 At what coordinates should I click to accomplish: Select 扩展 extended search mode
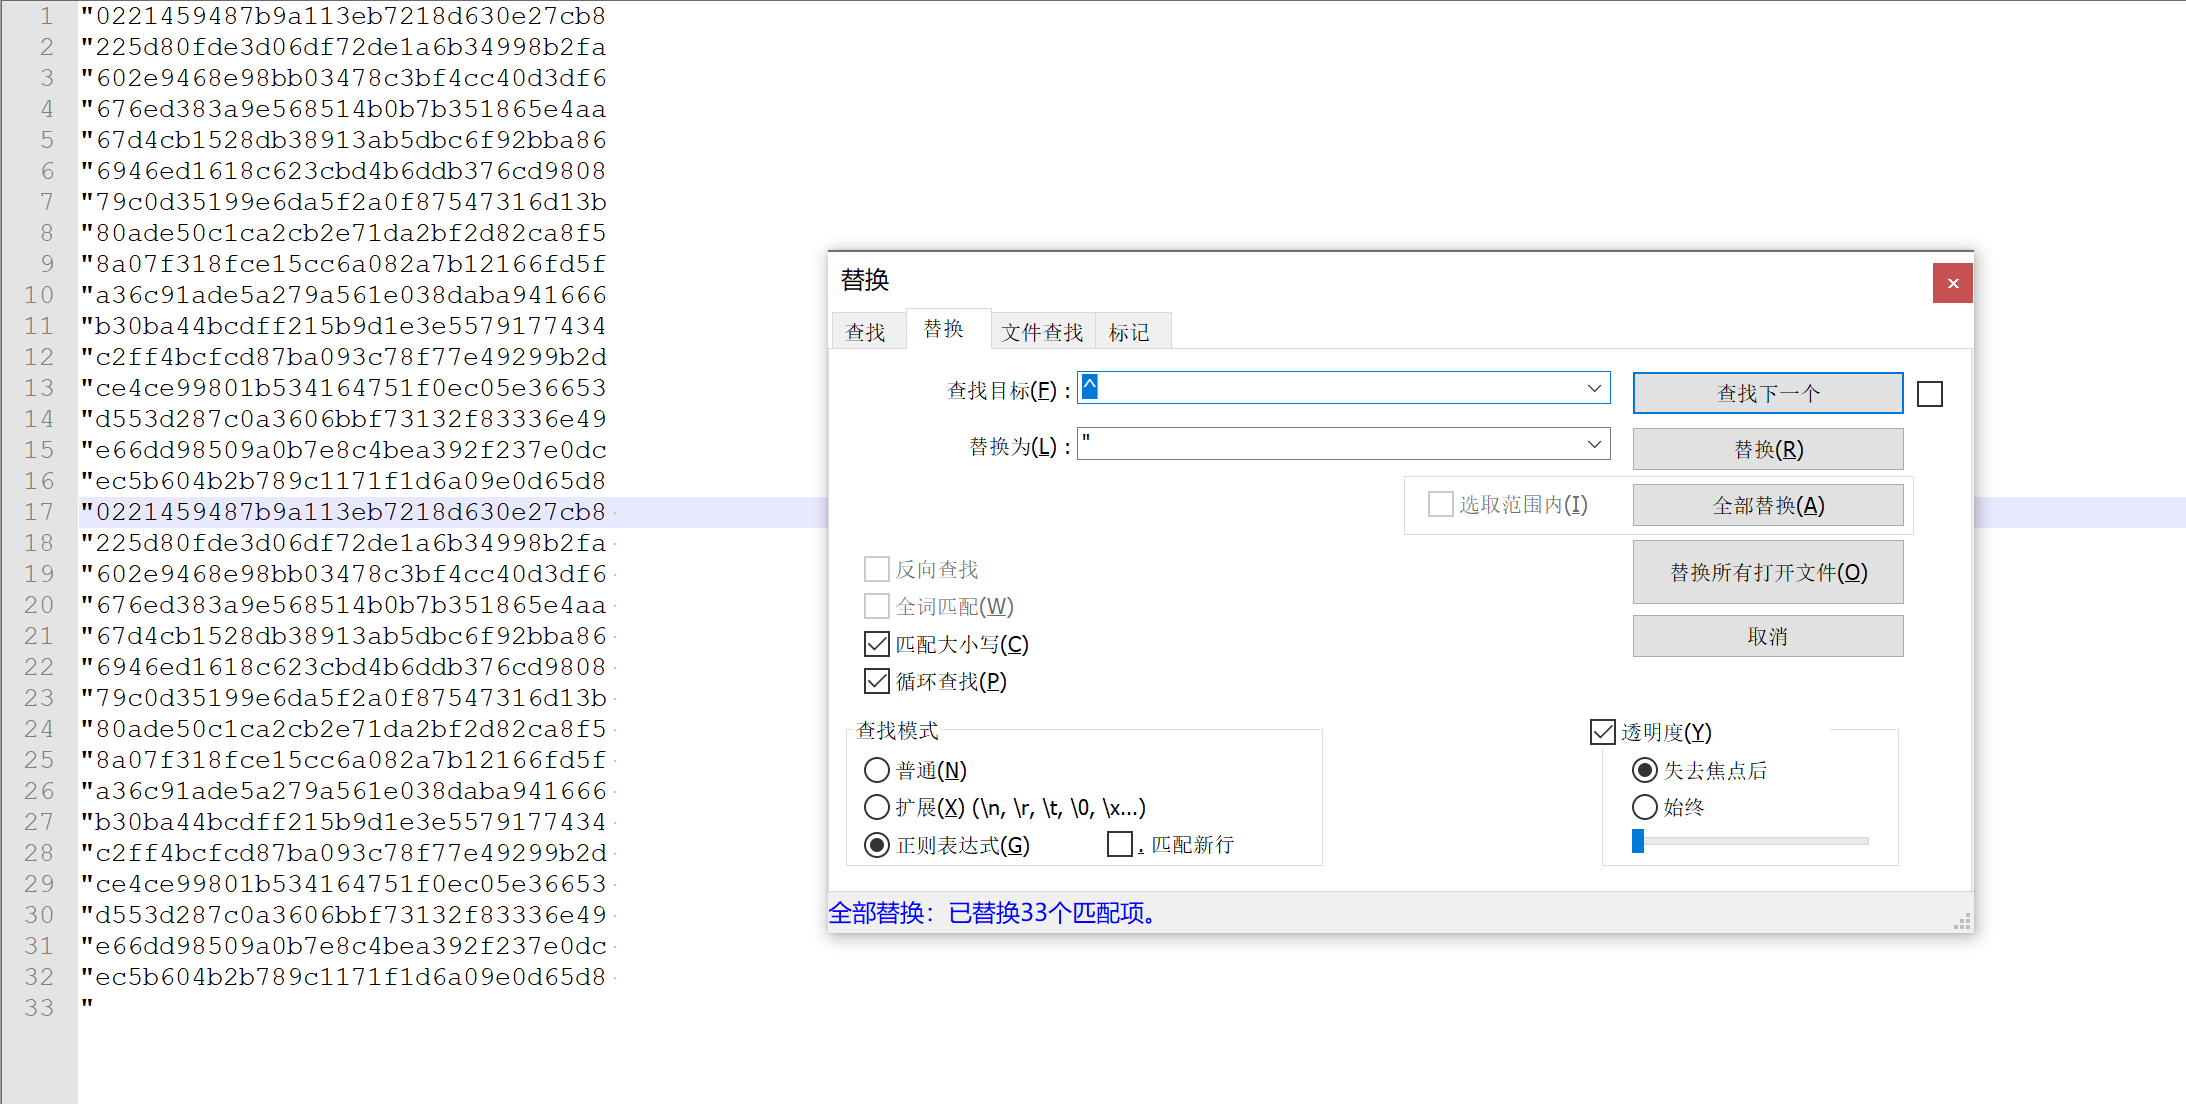(877, 807)
